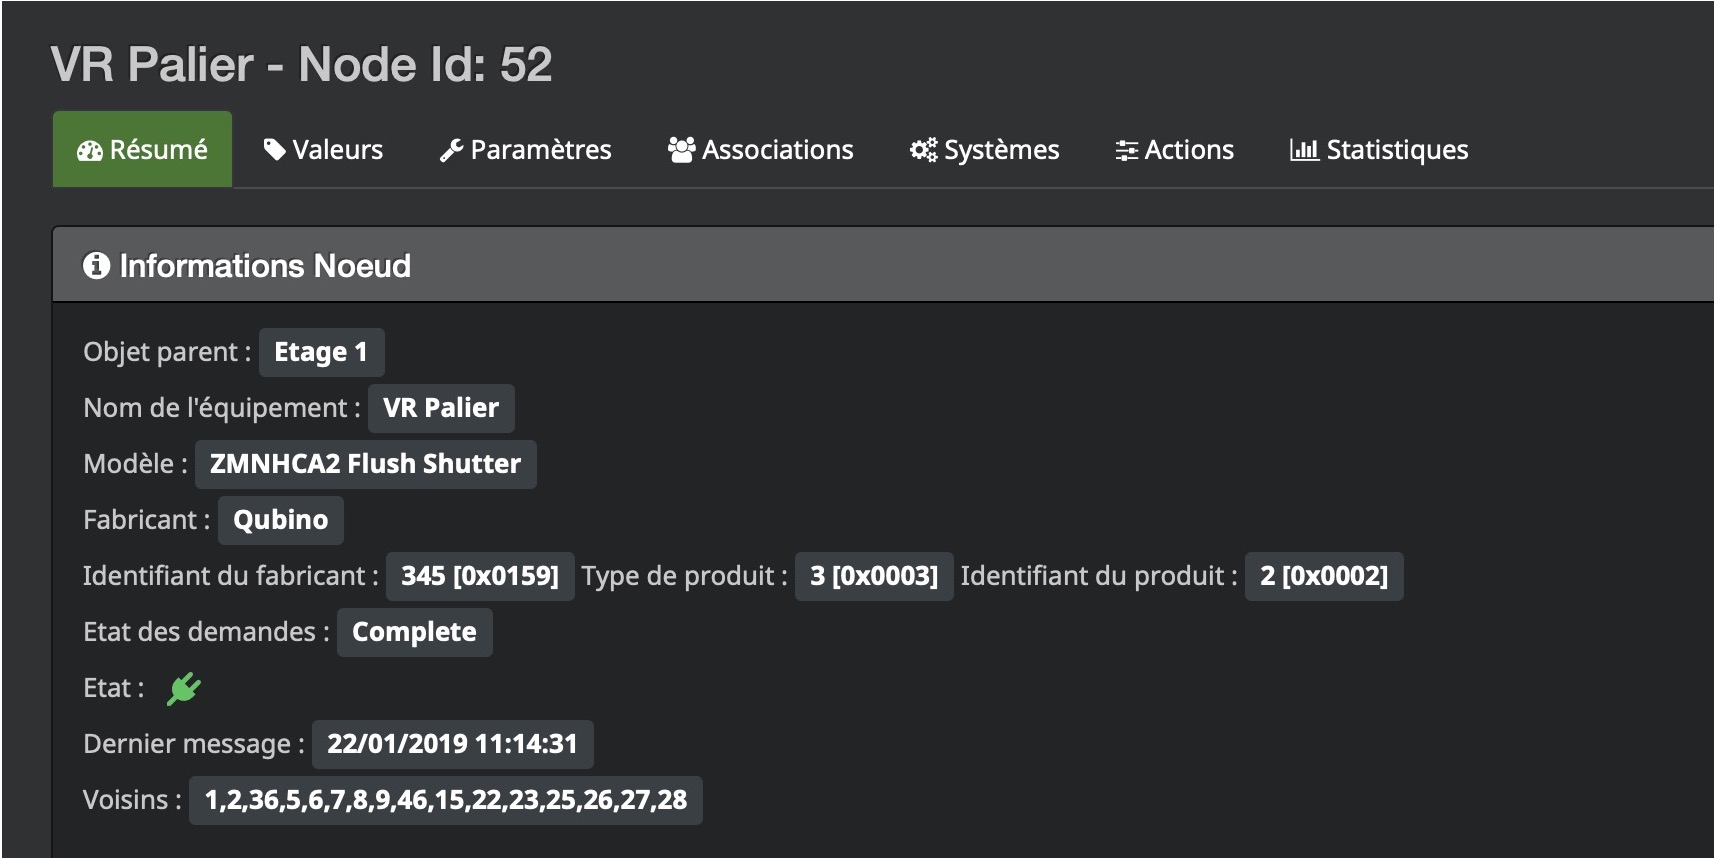Image resolution: width=1714 pixels, height=858 pixels.
Task: Click the Etat des demandes label
Action: pos(206,632)
